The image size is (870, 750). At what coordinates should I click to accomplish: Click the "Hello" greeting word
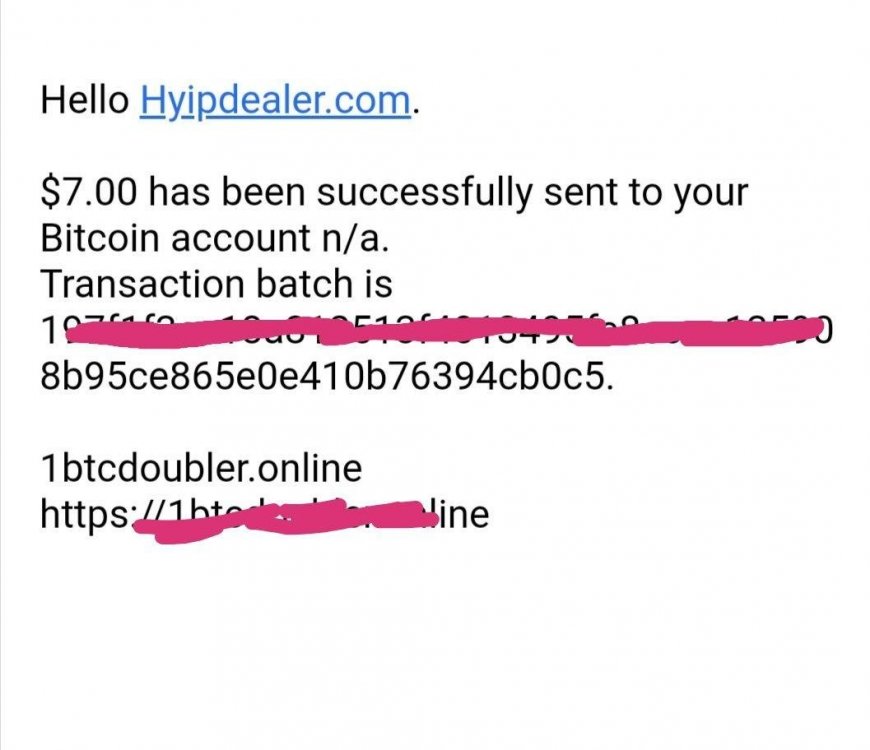coord(84,100)
